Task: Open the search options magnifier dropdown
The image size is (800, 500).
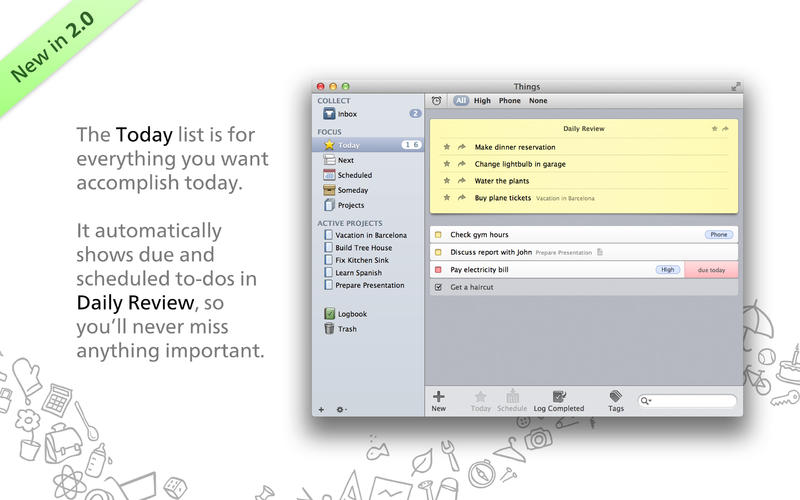Action: (x=645, y=401)
